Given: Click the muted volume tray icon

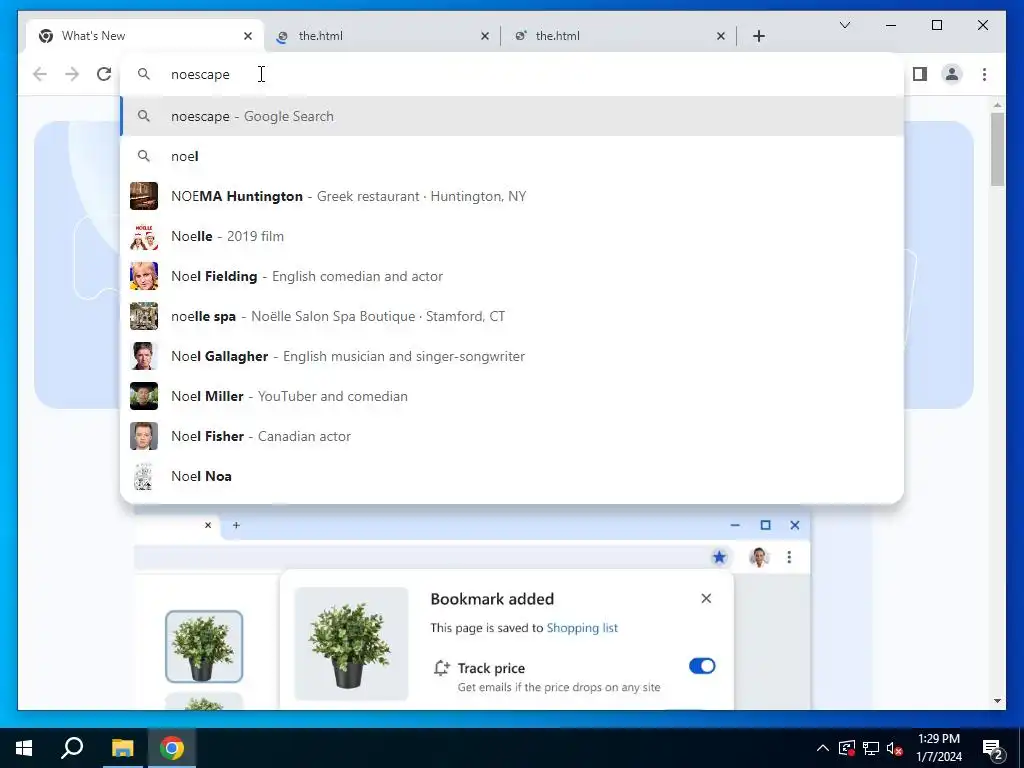Looking at the screenshot, I should [894, 748].
